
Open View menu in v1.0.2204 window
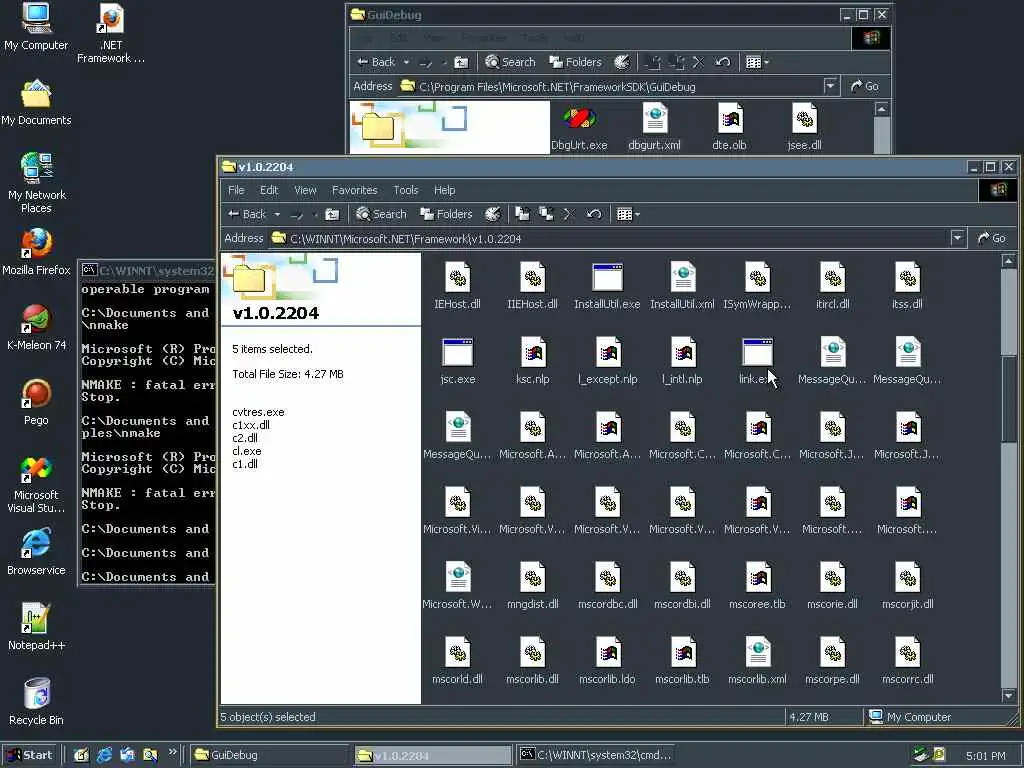point(305,190)
